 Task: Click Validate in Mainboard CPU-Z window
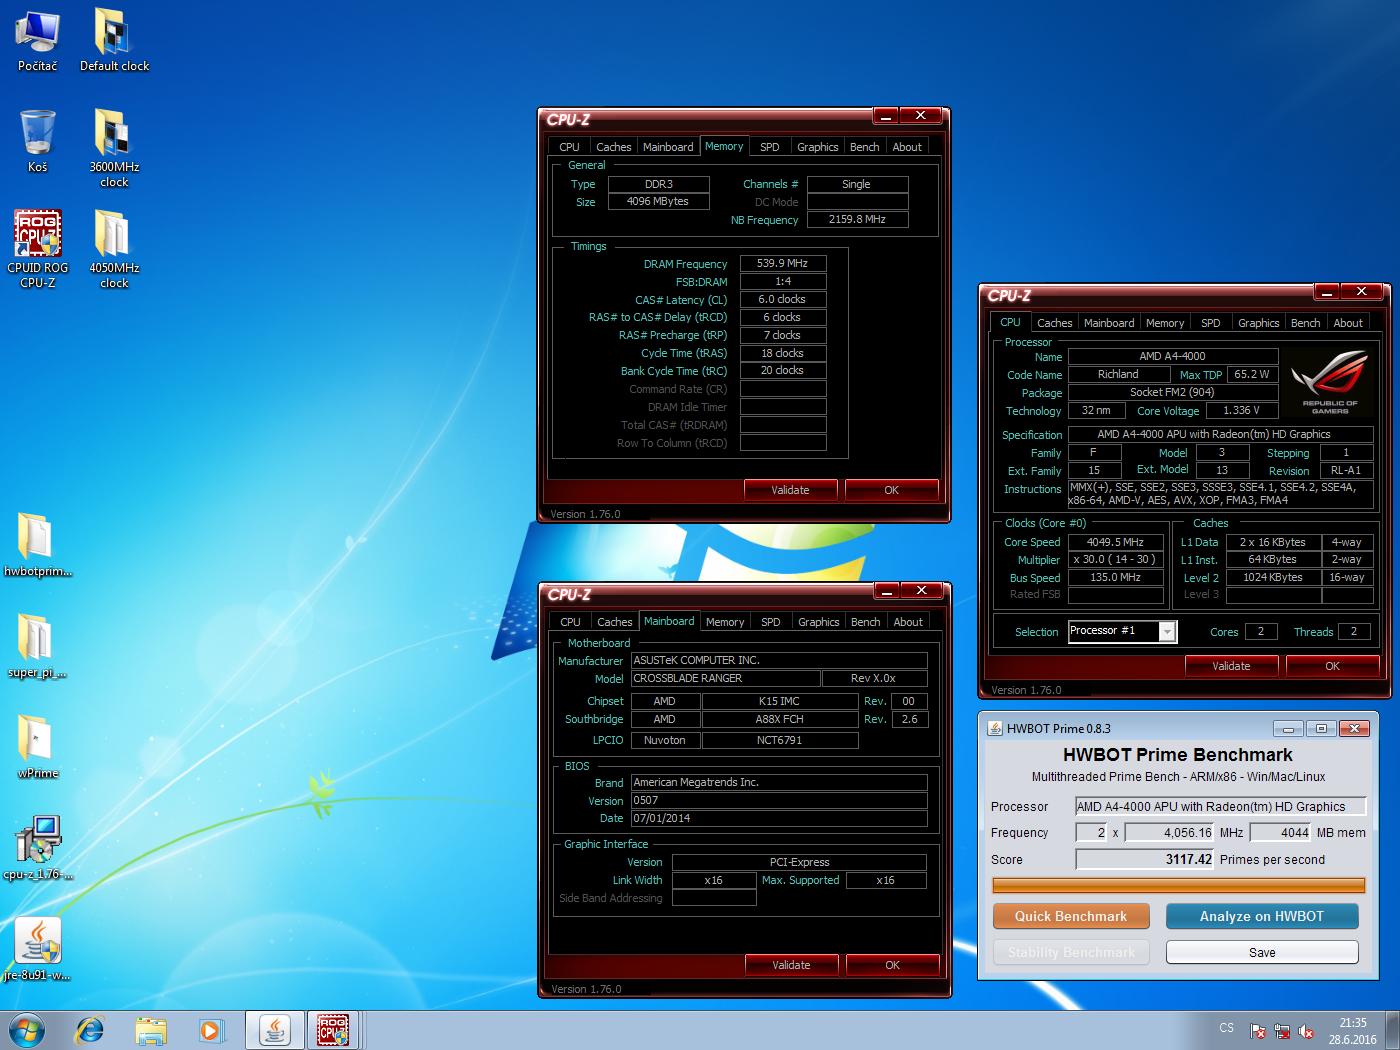point(791,965)
